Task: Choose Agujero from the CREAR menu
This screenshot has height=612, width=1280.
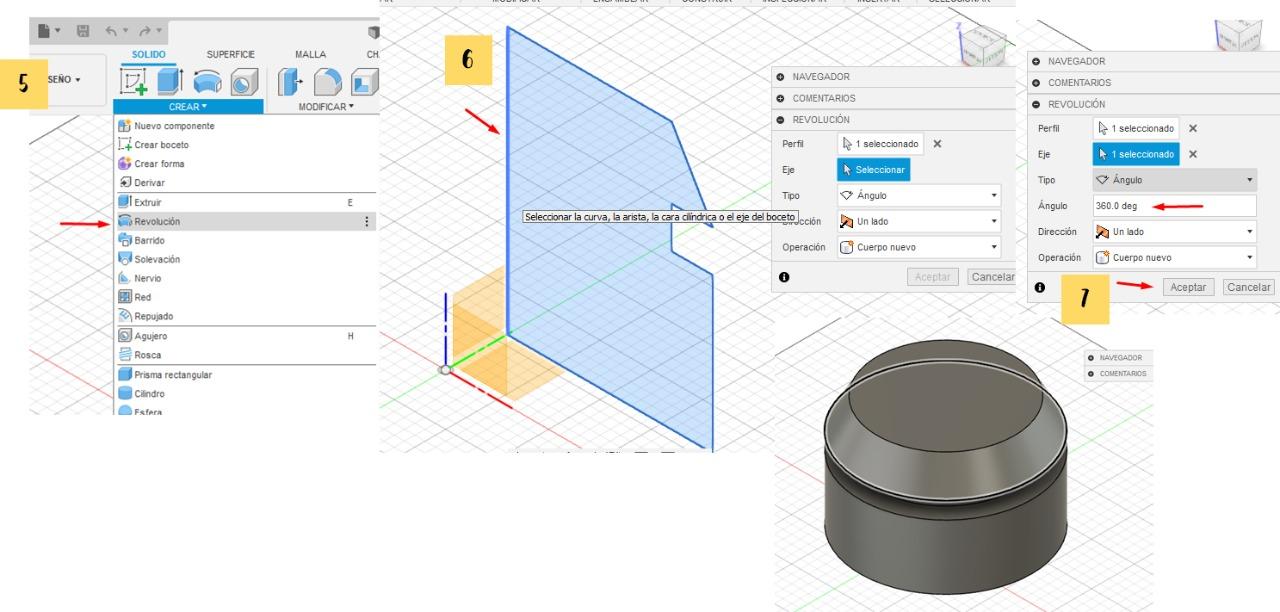Action: coord(245,336)
